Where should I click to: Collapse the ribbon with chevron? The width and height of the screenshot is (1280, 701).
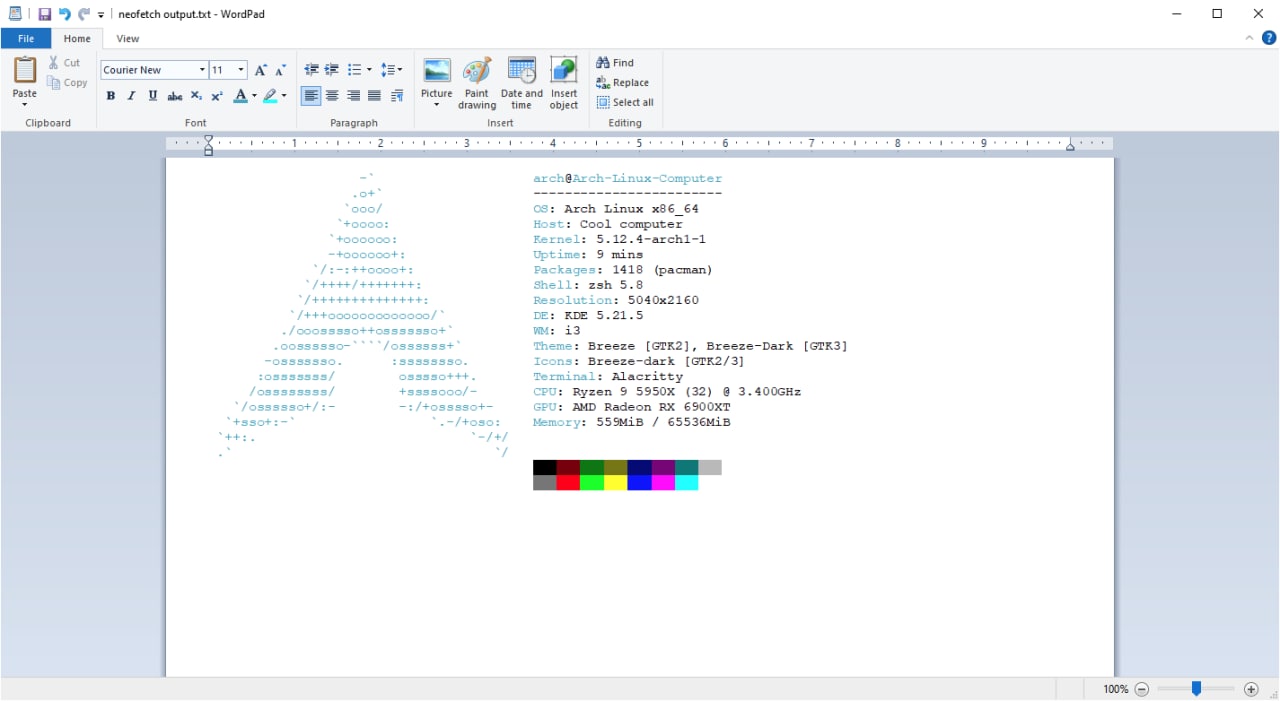coord(1249,38)
